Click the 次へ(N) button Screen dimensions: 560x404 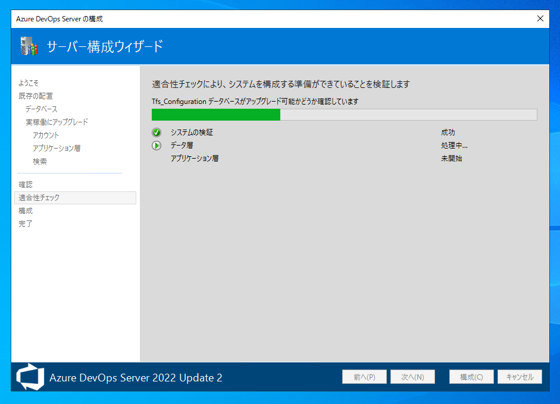412,377
